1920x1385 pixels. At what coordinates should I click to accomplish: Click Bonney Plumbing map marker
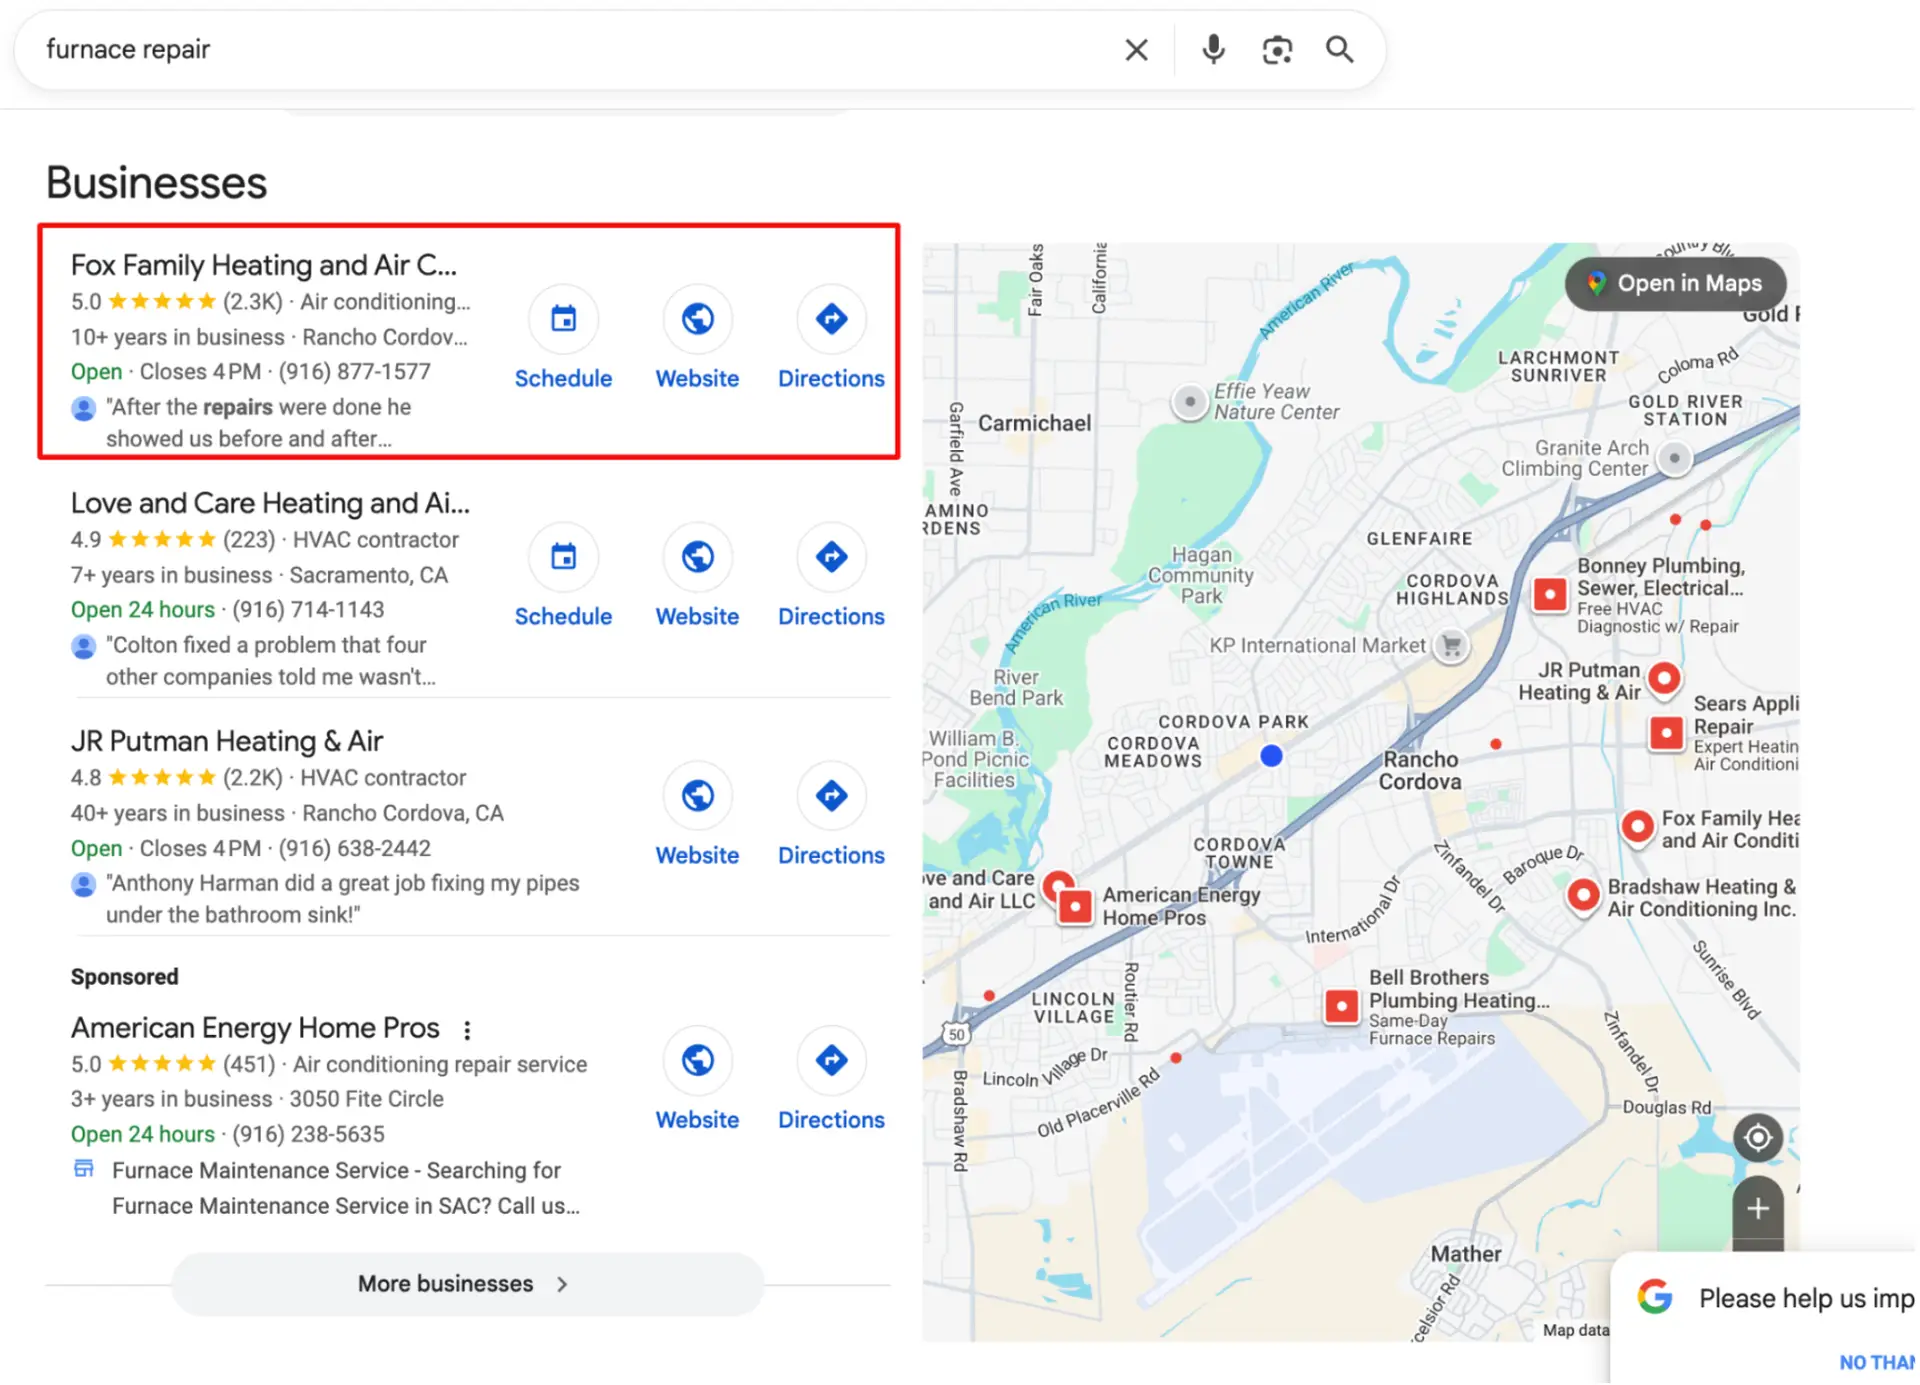pyautogui.click(x=1549, y=594)
